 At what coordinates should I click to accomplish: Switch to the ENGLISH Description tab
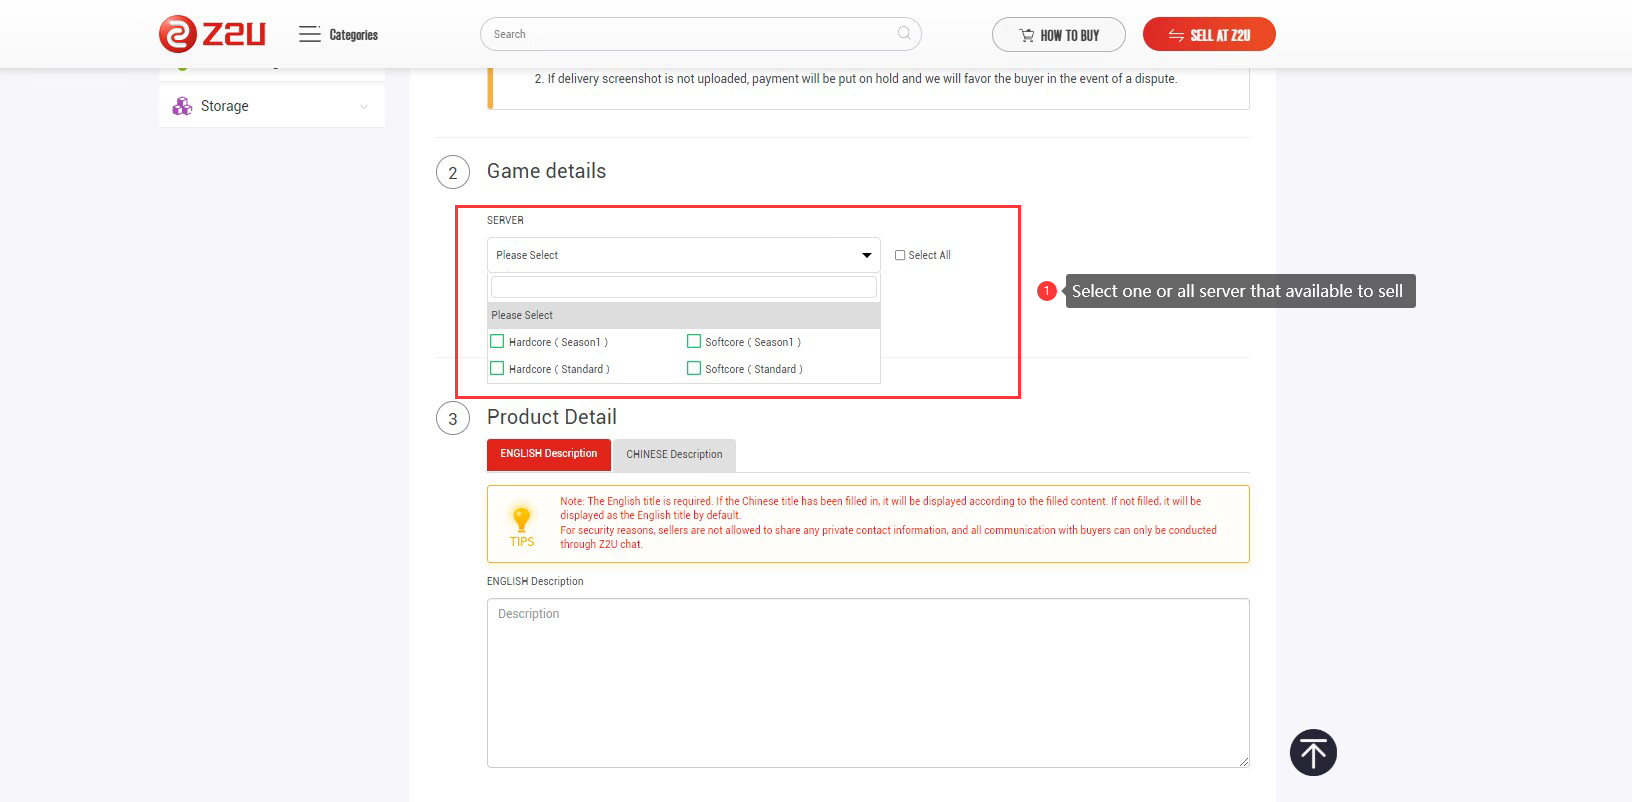[x=548, y=454]
